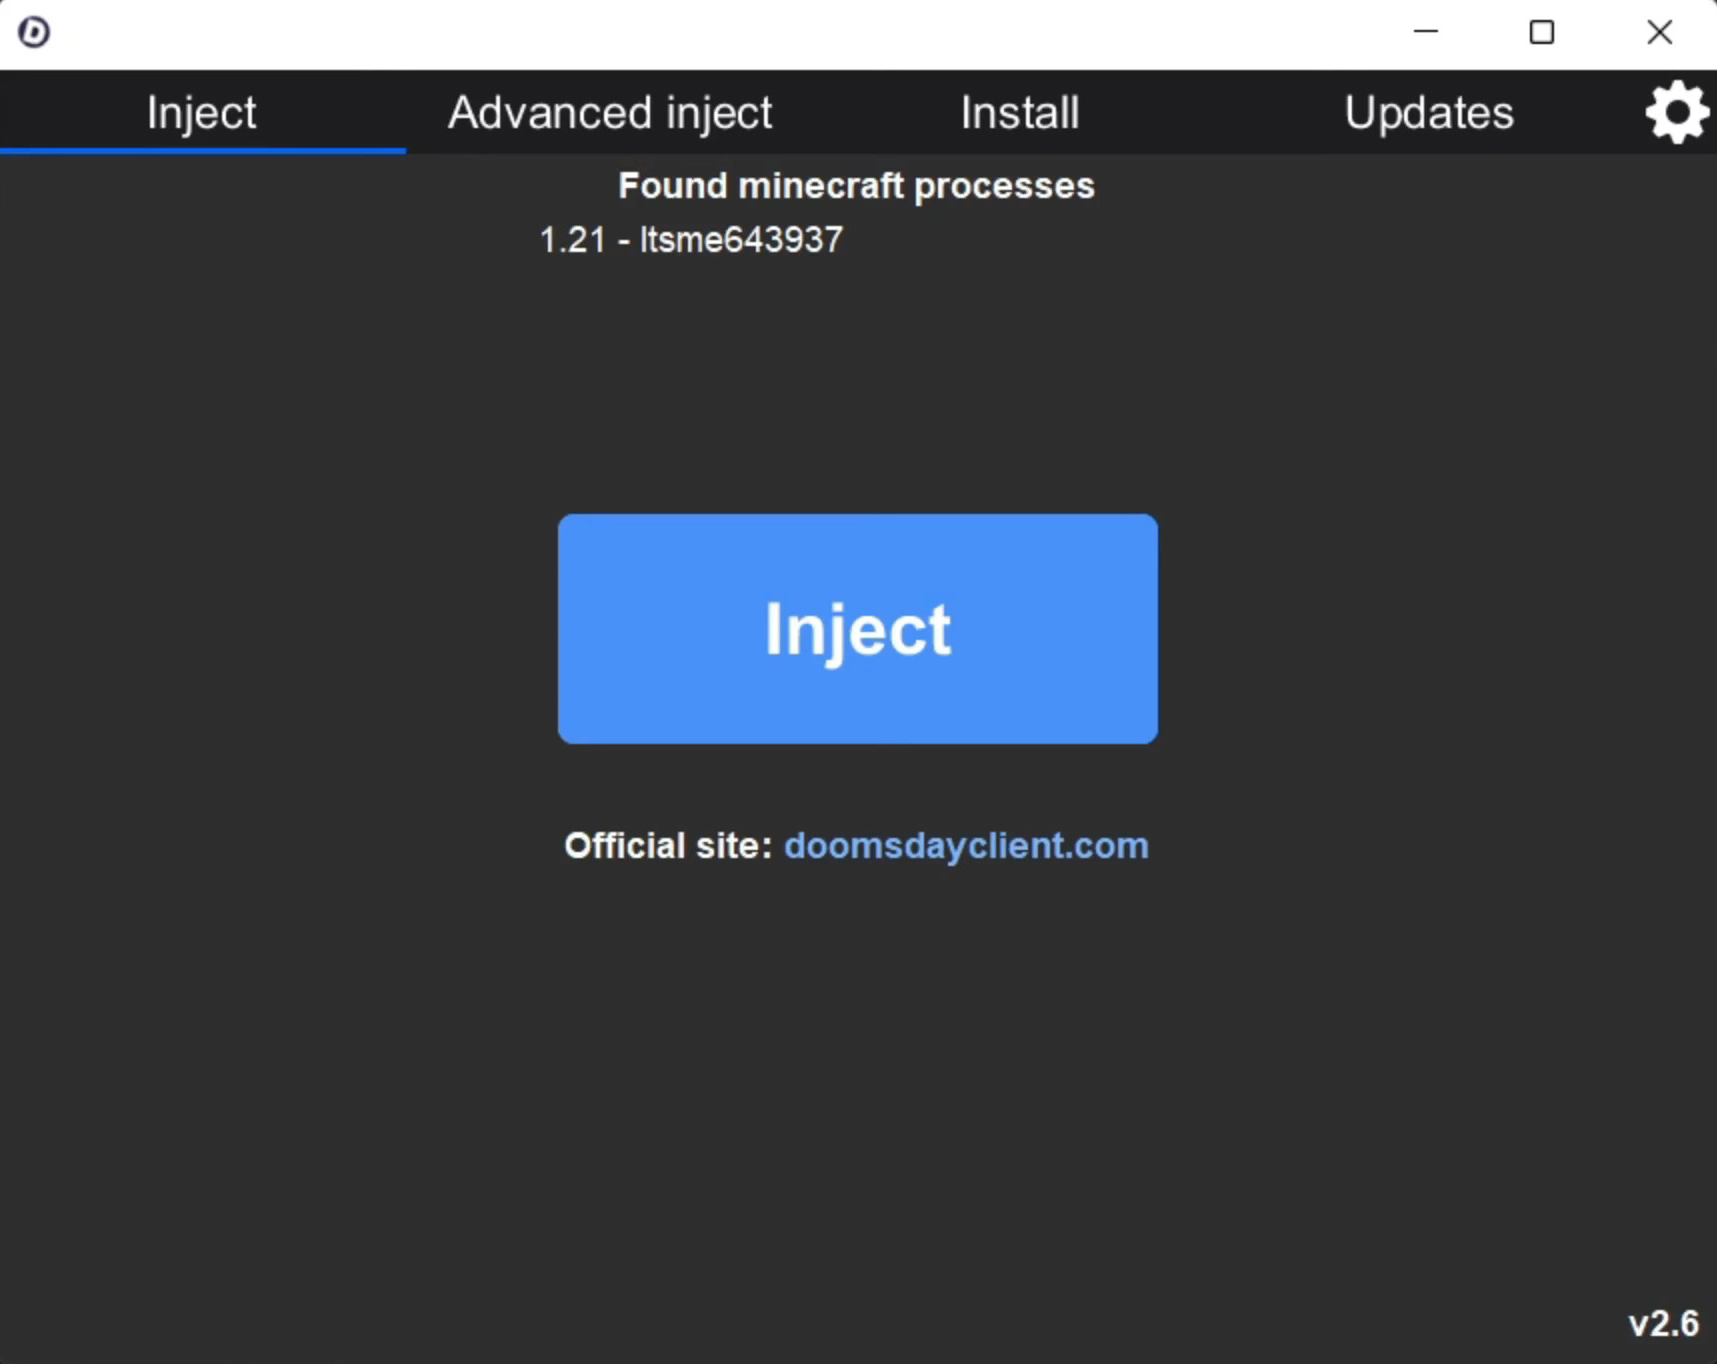Go to the Install tab
Image resolution: width=1717 pixels, height=1364 pixels.
tap(1020, 112)
